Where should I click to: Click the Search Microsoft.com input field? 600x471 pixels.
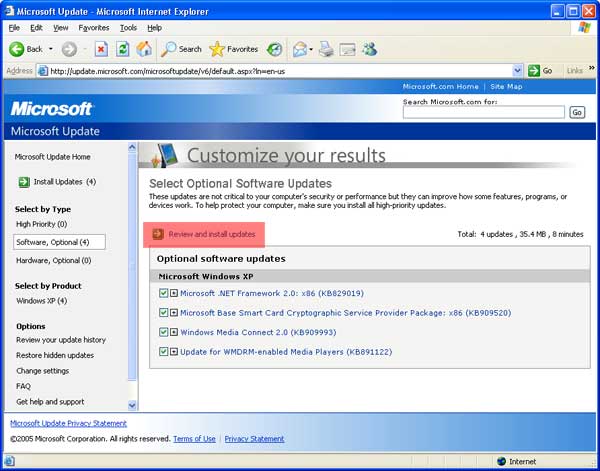pyautogui.click(x=484, y=112)
